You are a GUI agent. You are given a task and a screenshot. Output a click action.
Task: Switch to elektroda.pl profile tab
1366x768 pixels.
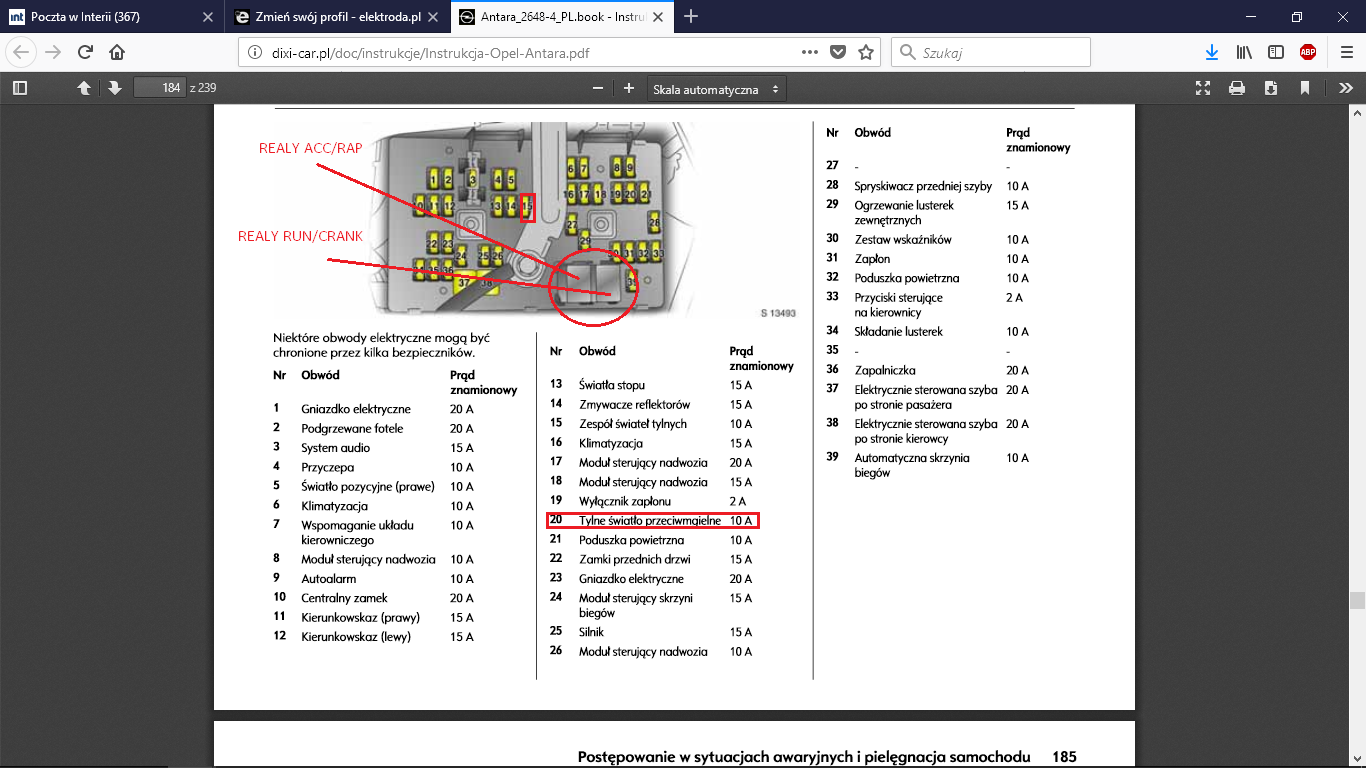point(337,17)
